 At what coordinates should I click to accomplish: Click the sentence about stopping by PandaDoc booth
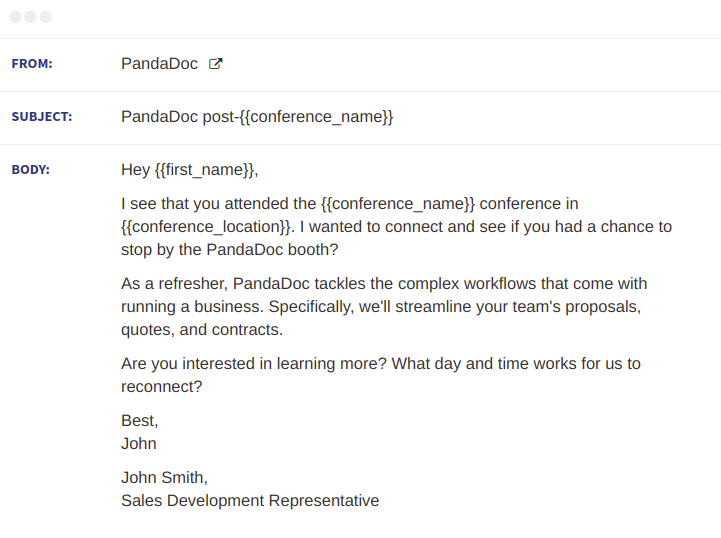(396, 238)
